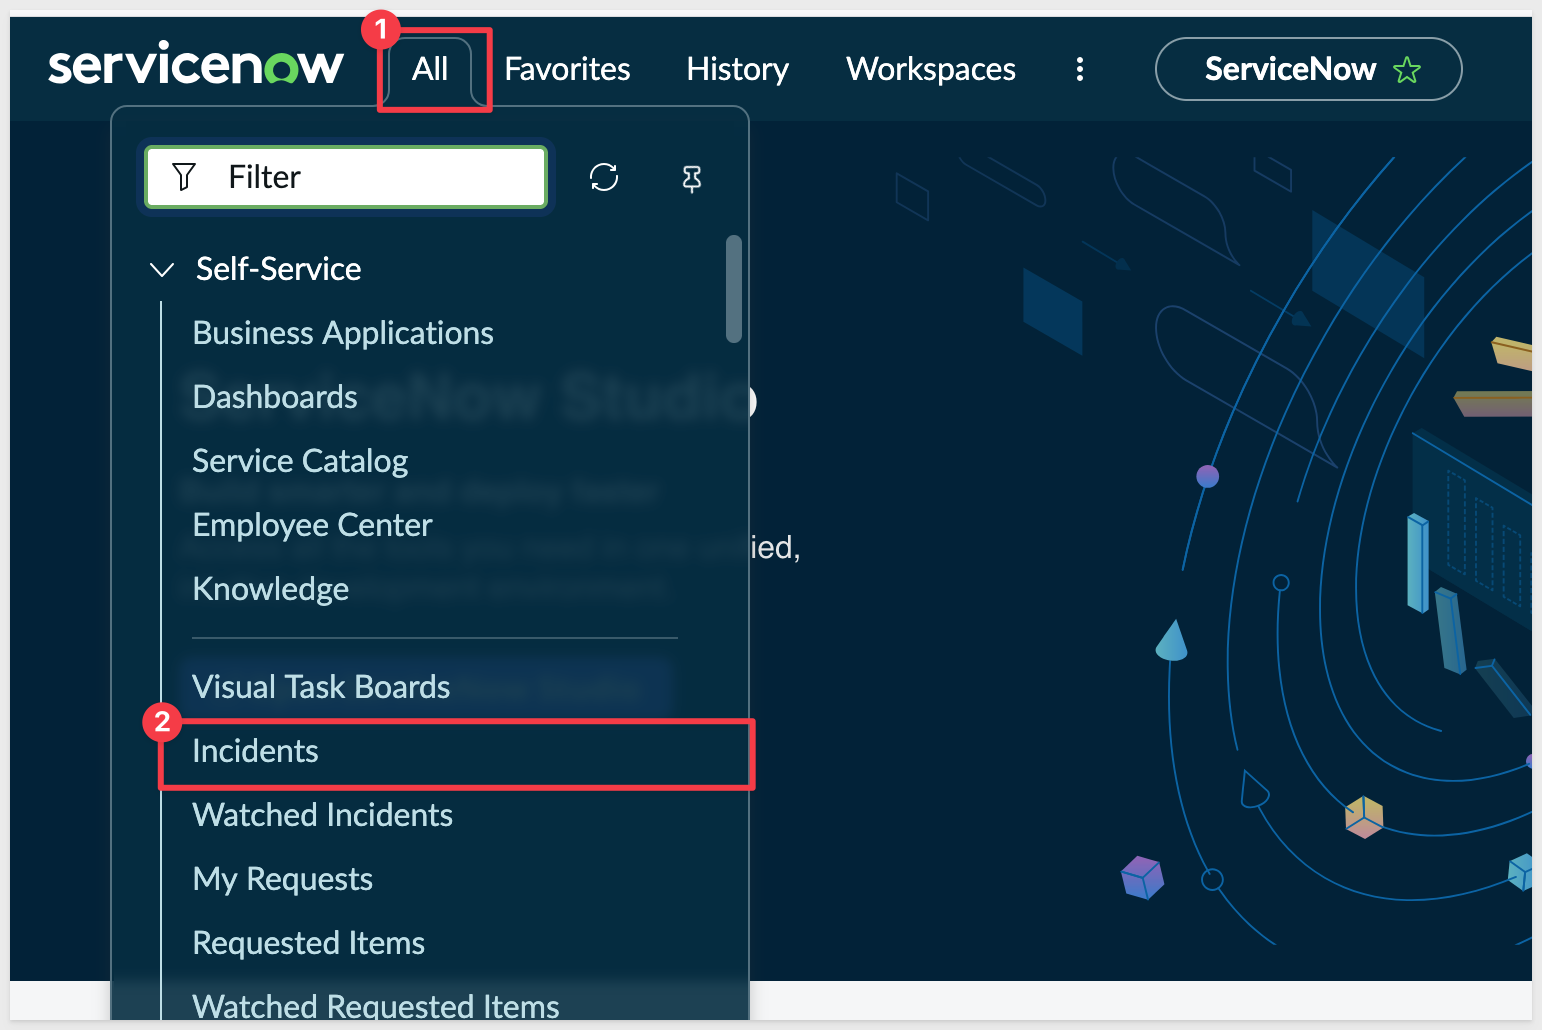The image size is (1542, 1030).
Task: Focus the Filter input field
Action: tap(380, 177)
